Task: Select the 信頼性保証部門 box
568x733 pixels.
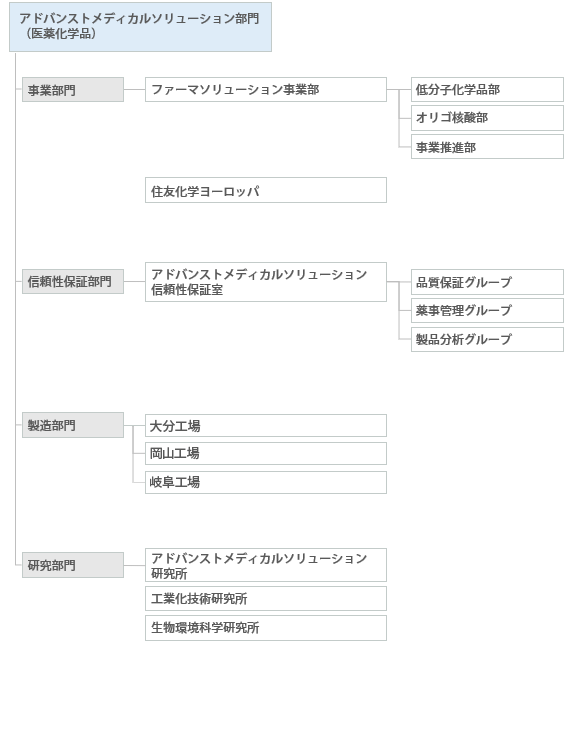Action: pos(73,281)
